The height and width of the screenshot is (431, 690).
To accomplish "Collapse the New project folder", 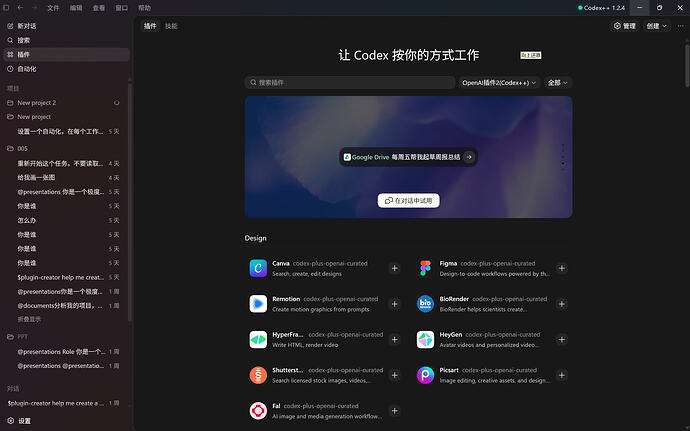I will pyautogui.click(x=10, y=117).
